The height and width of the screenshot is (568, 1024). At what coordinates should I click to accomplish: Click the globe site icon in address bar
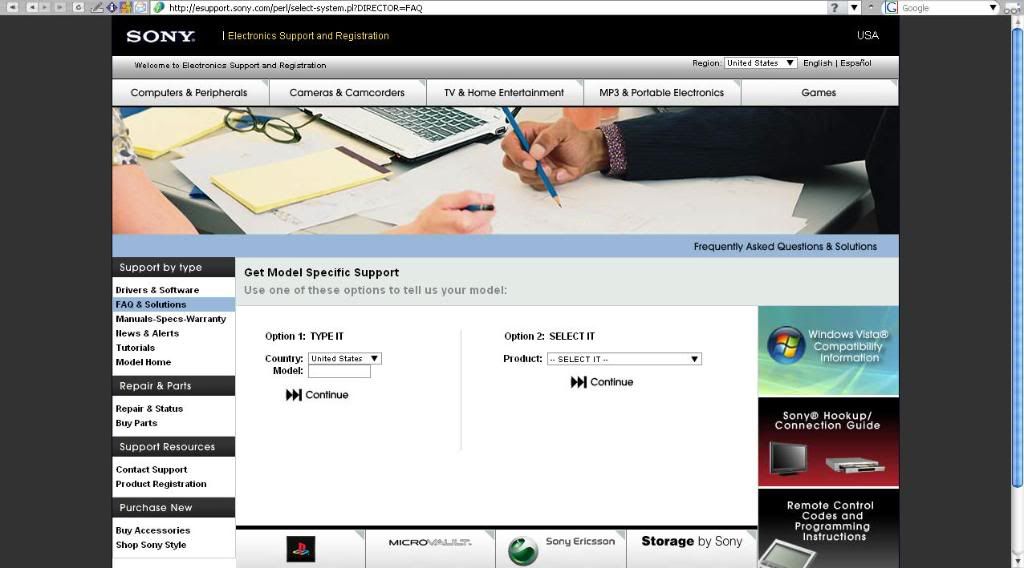(x=158, y=7)
